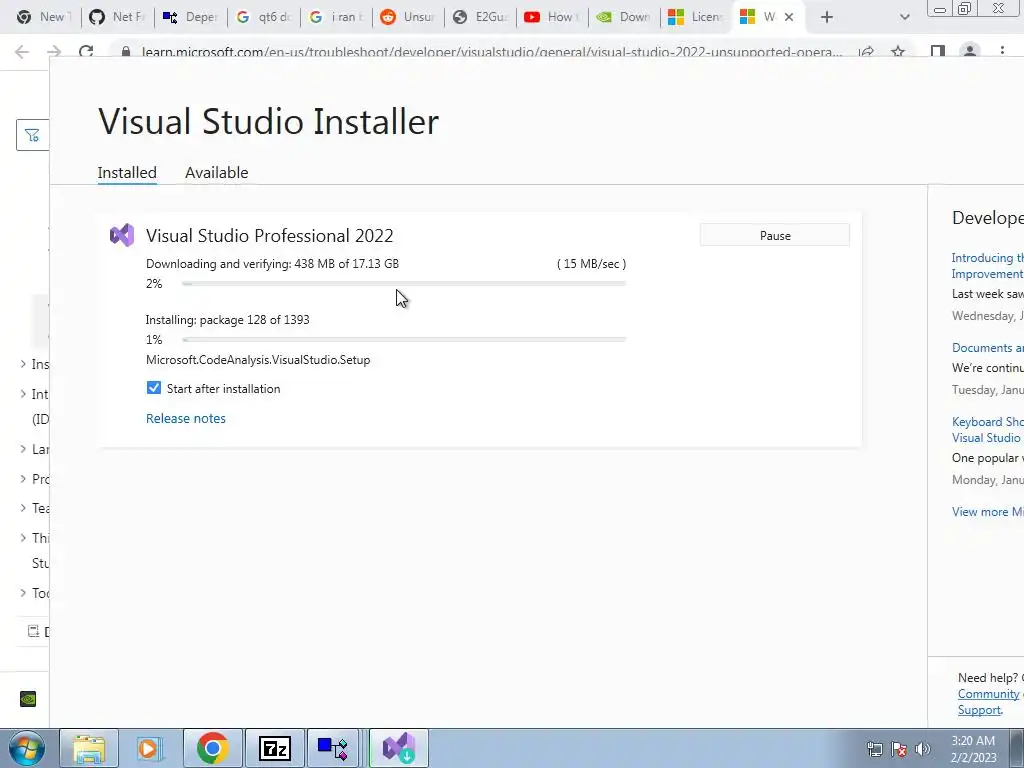Bookmark this page with the star icon
1024x768 pixels.
898,52
